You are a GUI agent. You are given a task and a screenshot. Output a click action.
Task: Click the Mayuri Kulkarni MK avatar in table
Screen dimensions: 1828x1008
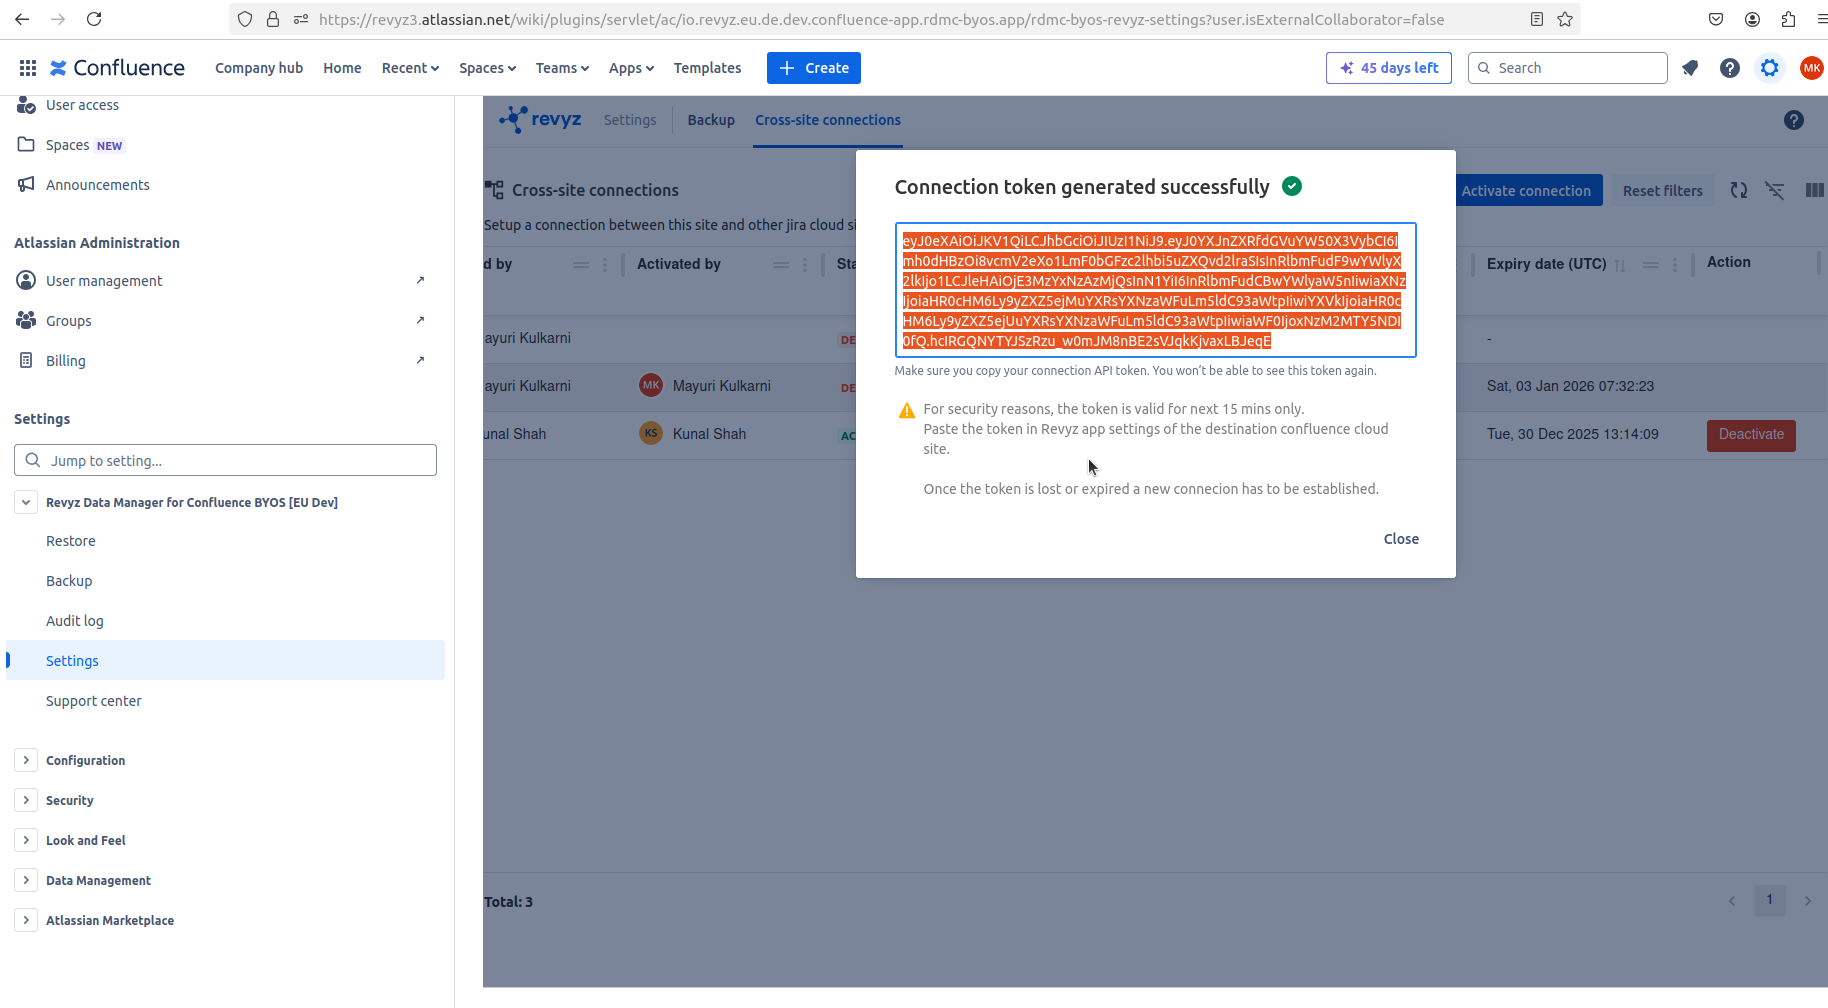tap(651, 385)
